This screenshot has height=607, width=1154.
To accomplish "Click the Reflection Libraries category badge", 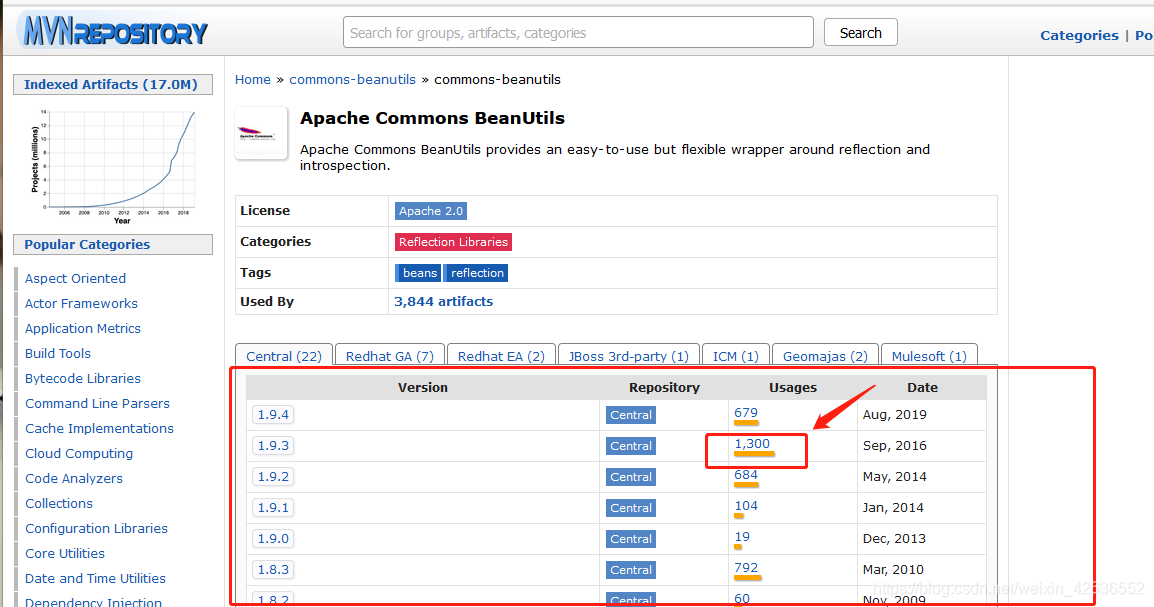I will [x=453, y=242].
